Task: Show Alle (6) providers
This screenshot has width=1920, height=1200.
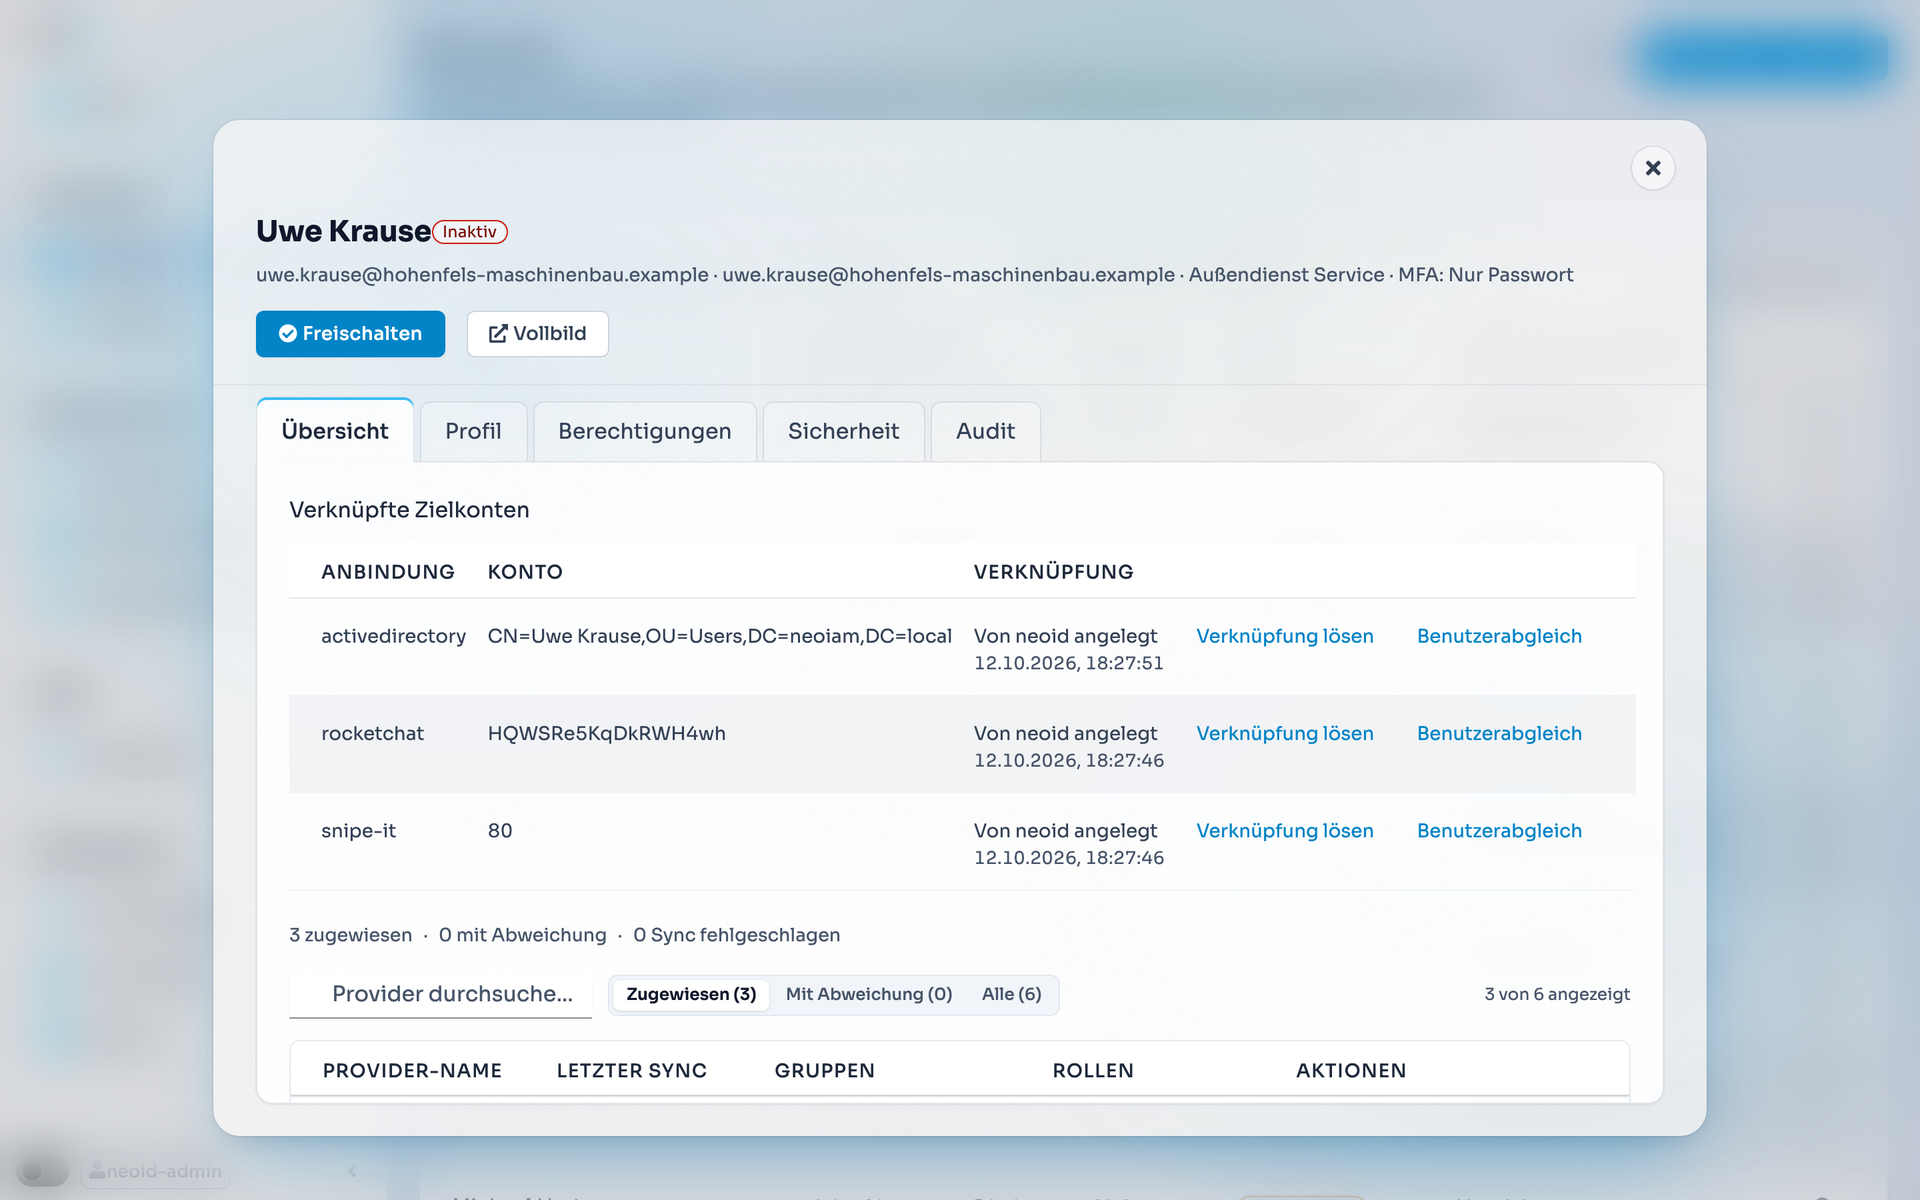Action: tap(1011, 994)
